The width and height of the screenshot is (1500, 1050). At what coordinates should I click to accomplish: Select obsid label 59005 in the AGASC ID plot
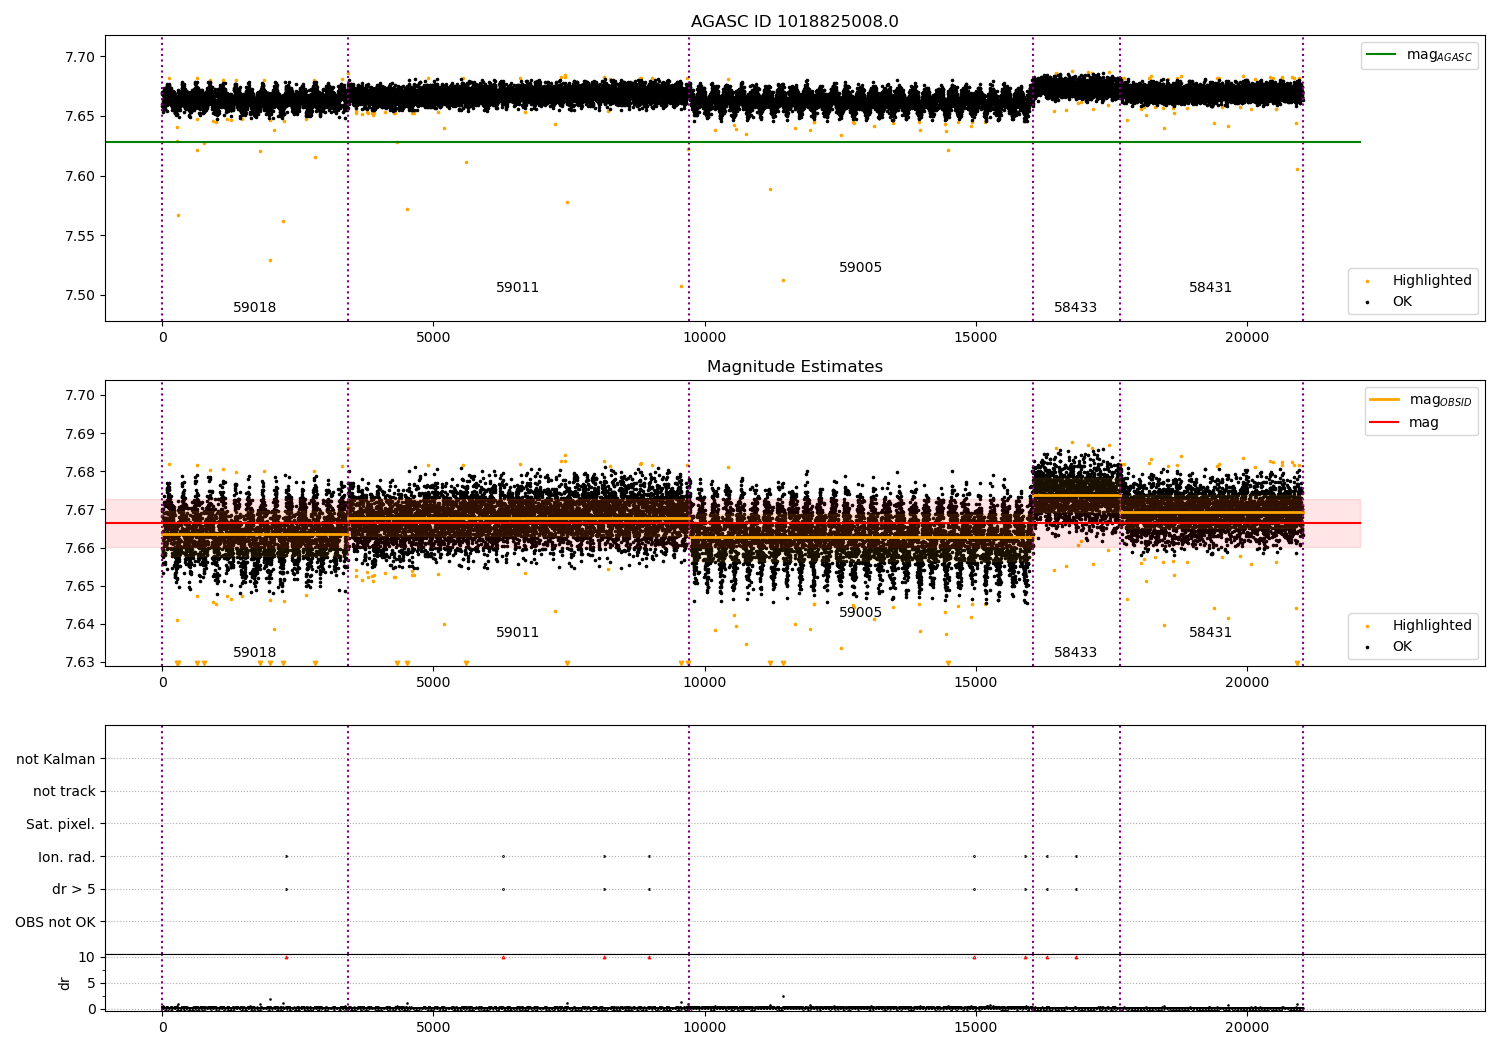[x=861, y=268]
